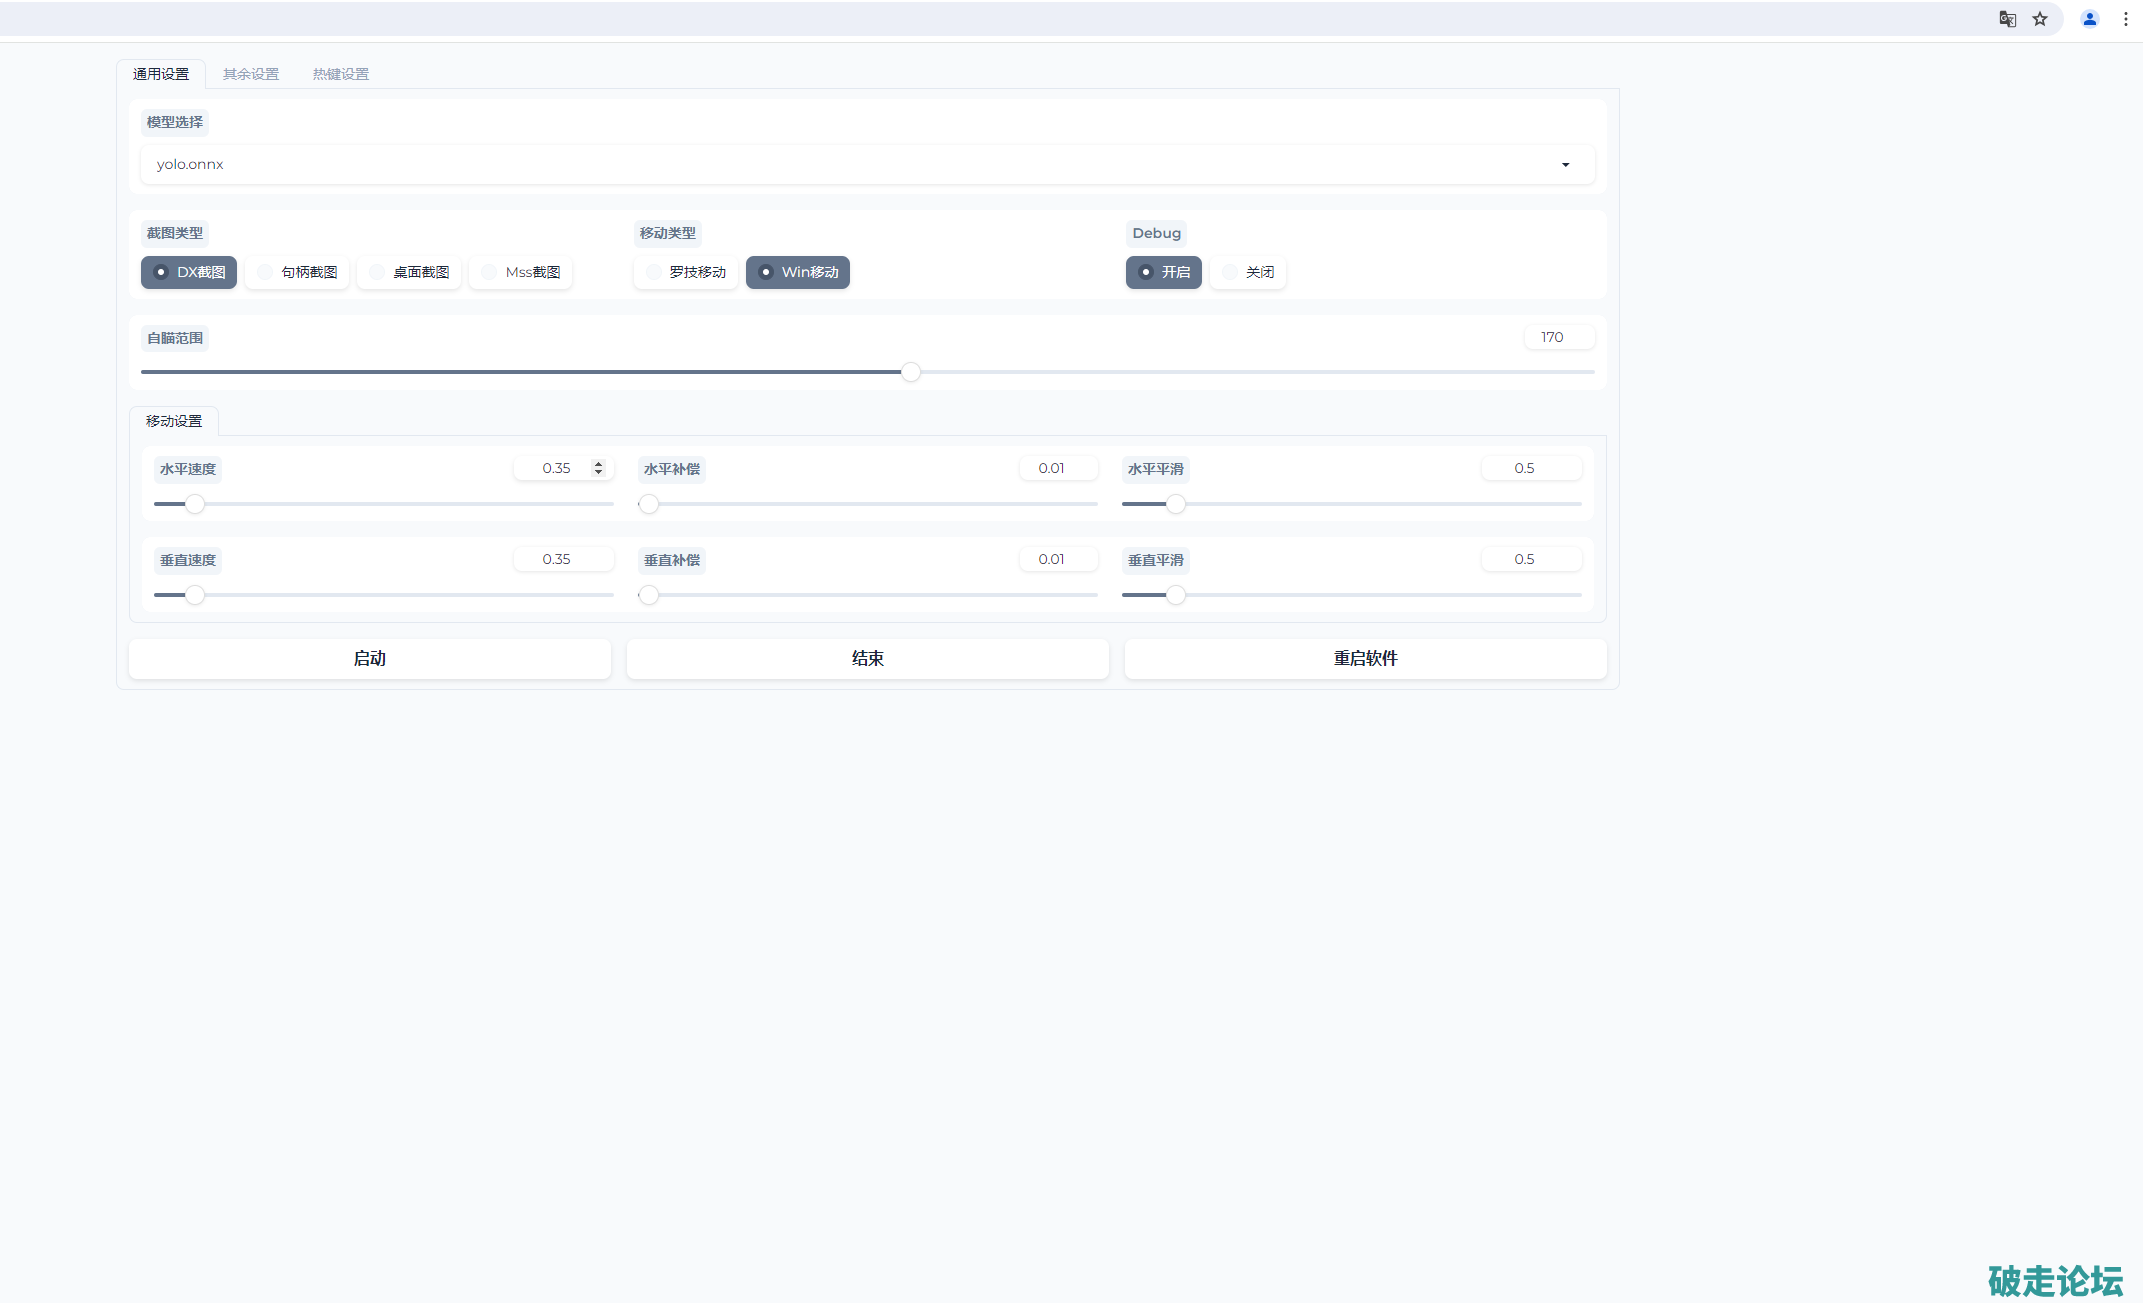
Task: Click the 重启软件 button
Action: click(x=1365, y=658)
